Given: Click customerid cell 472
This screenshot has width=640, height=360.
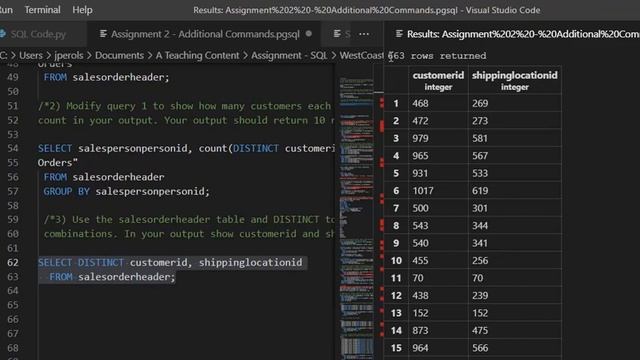Looking at the screenshot, I should 438,121.
